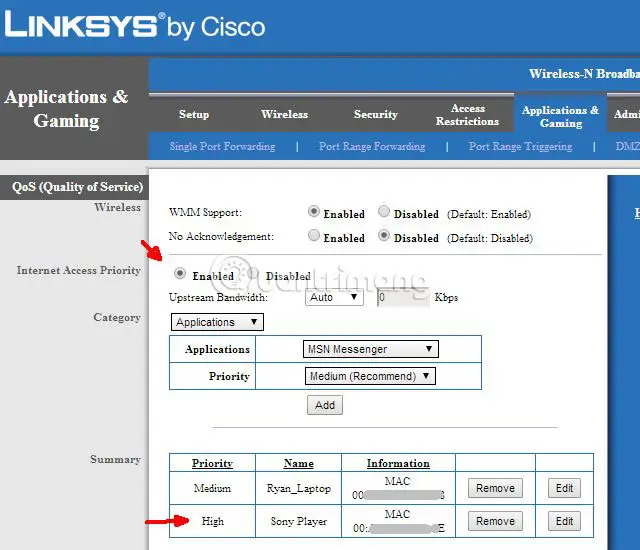Go to Port Range Forwarding
The image size is (640, 550).
point(372,146)
